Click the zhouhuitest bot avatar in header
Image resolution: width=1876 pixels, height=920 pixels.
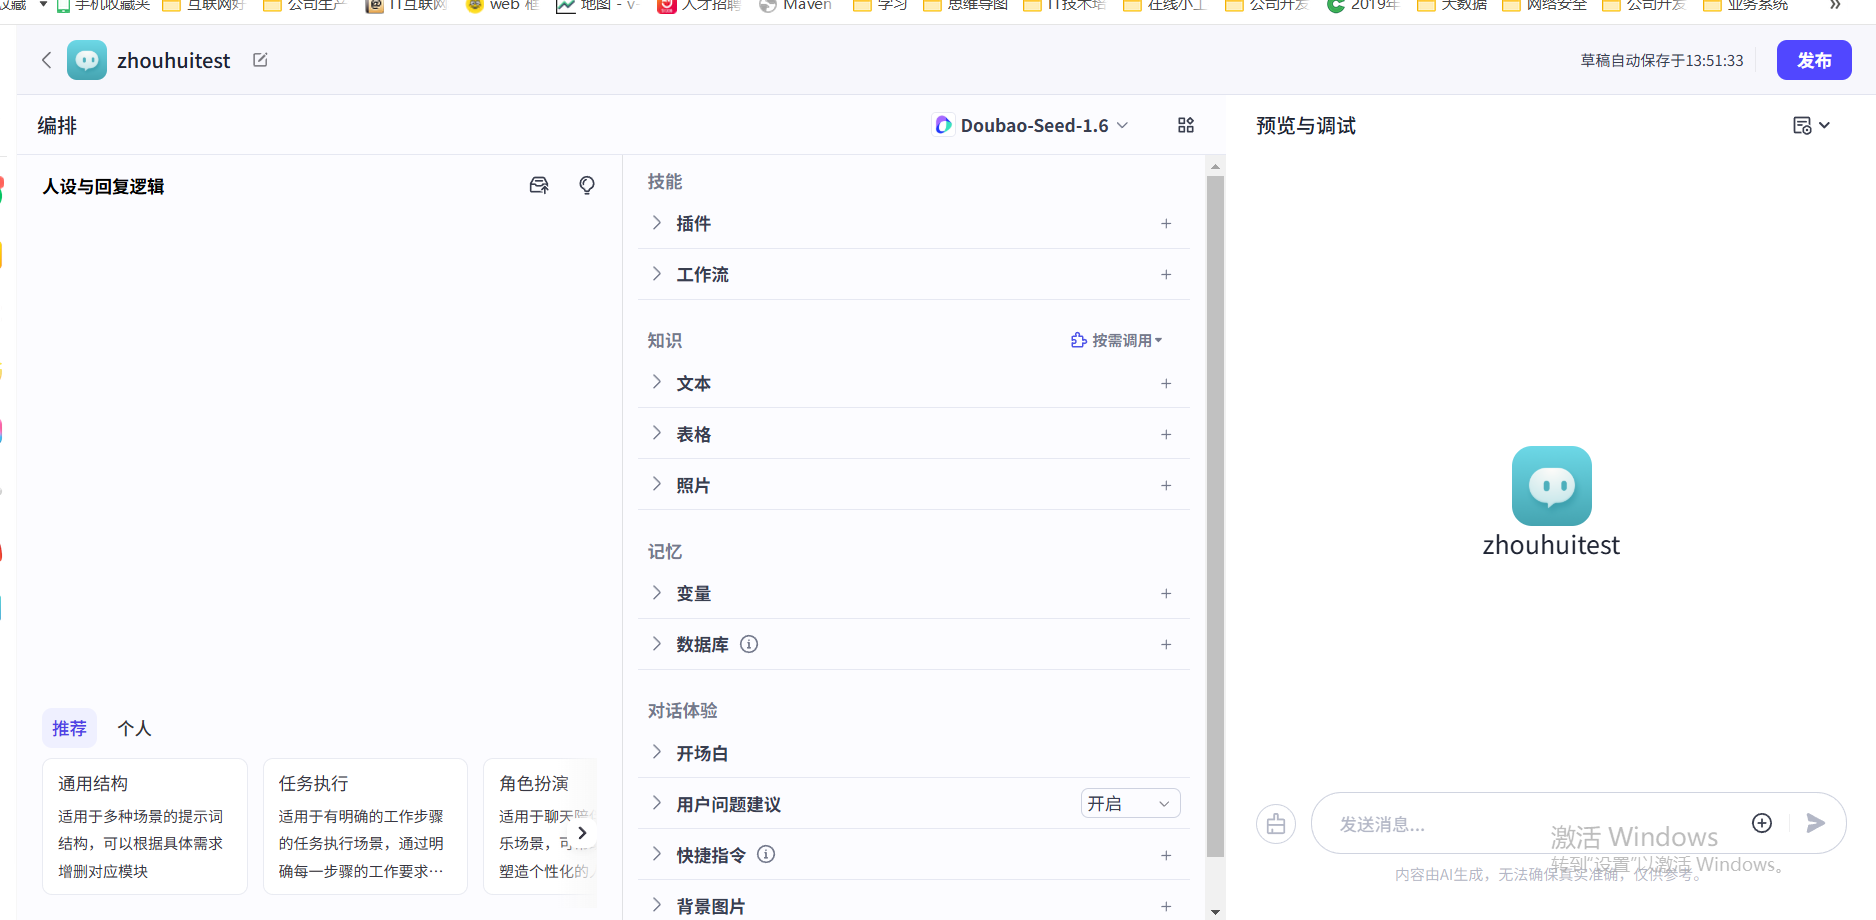87,60
